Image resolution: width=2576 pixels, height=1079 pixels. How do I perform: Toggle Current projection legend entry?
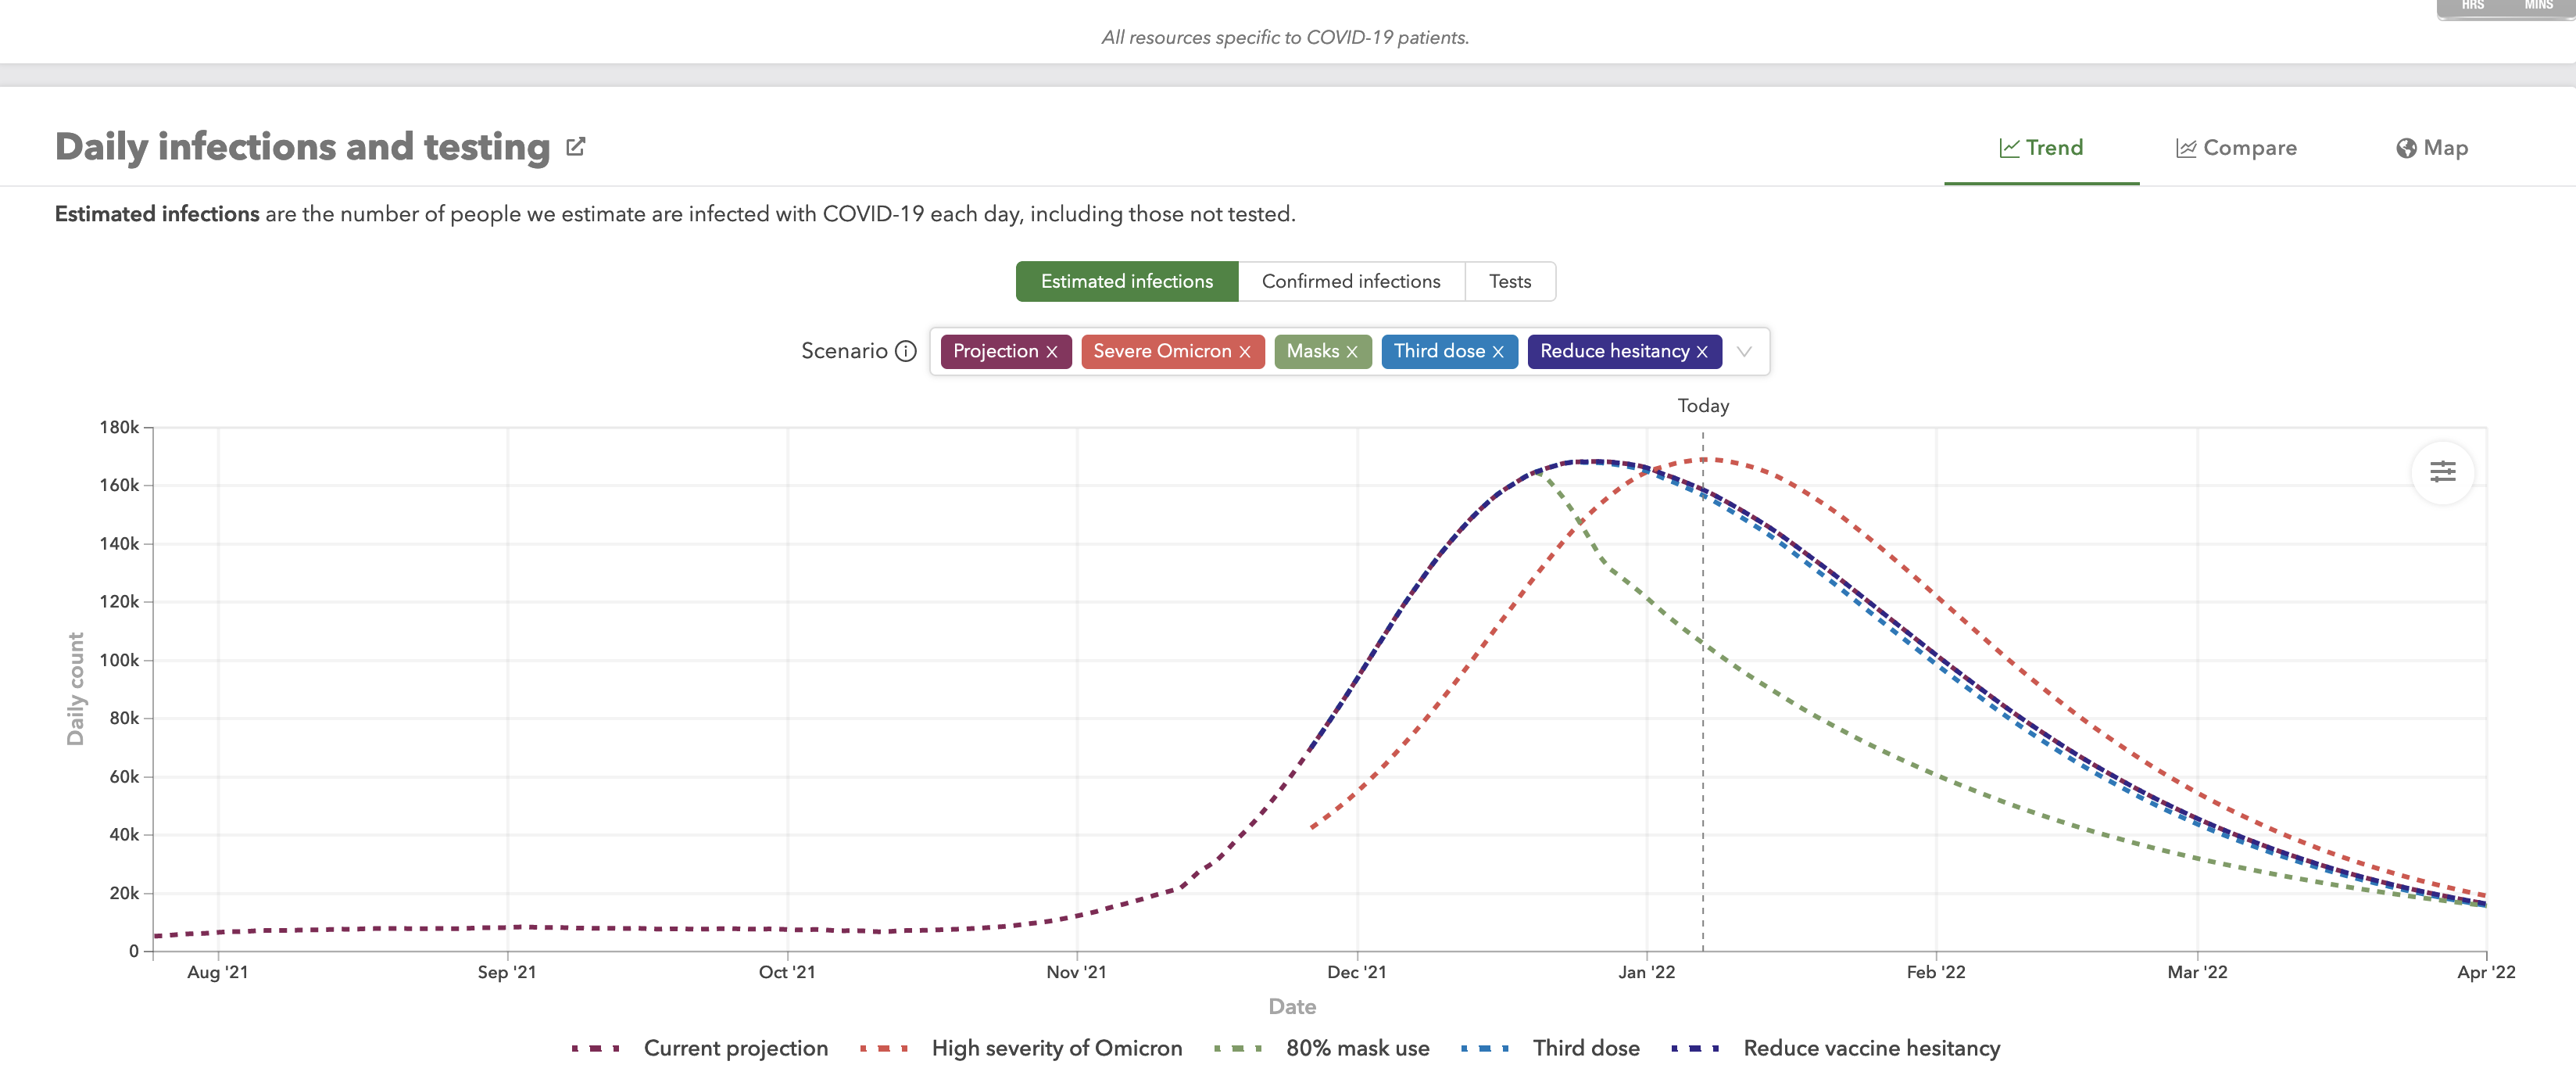click(x=700, y=1048)
